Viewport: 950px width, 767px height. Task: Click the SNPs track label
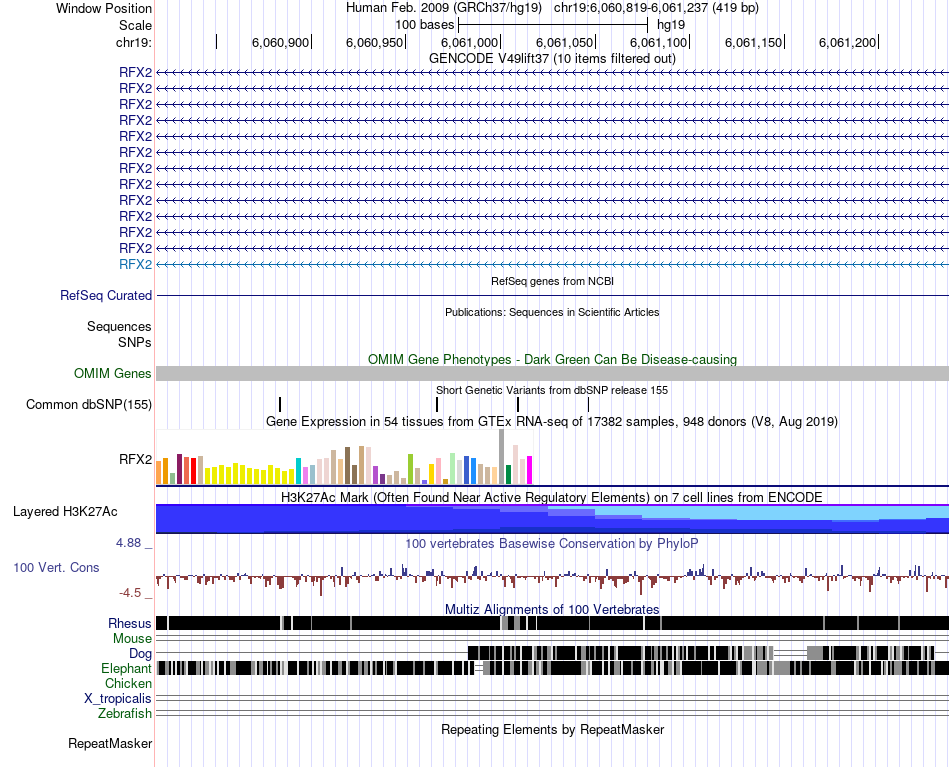[135, 342]
